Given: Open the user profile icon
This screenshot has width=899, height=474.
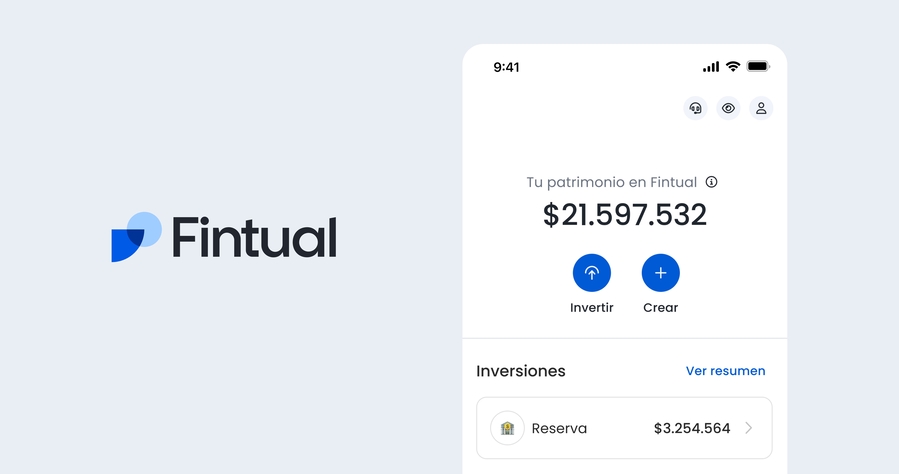Looking at the screenshot, I should click(761, 108).
